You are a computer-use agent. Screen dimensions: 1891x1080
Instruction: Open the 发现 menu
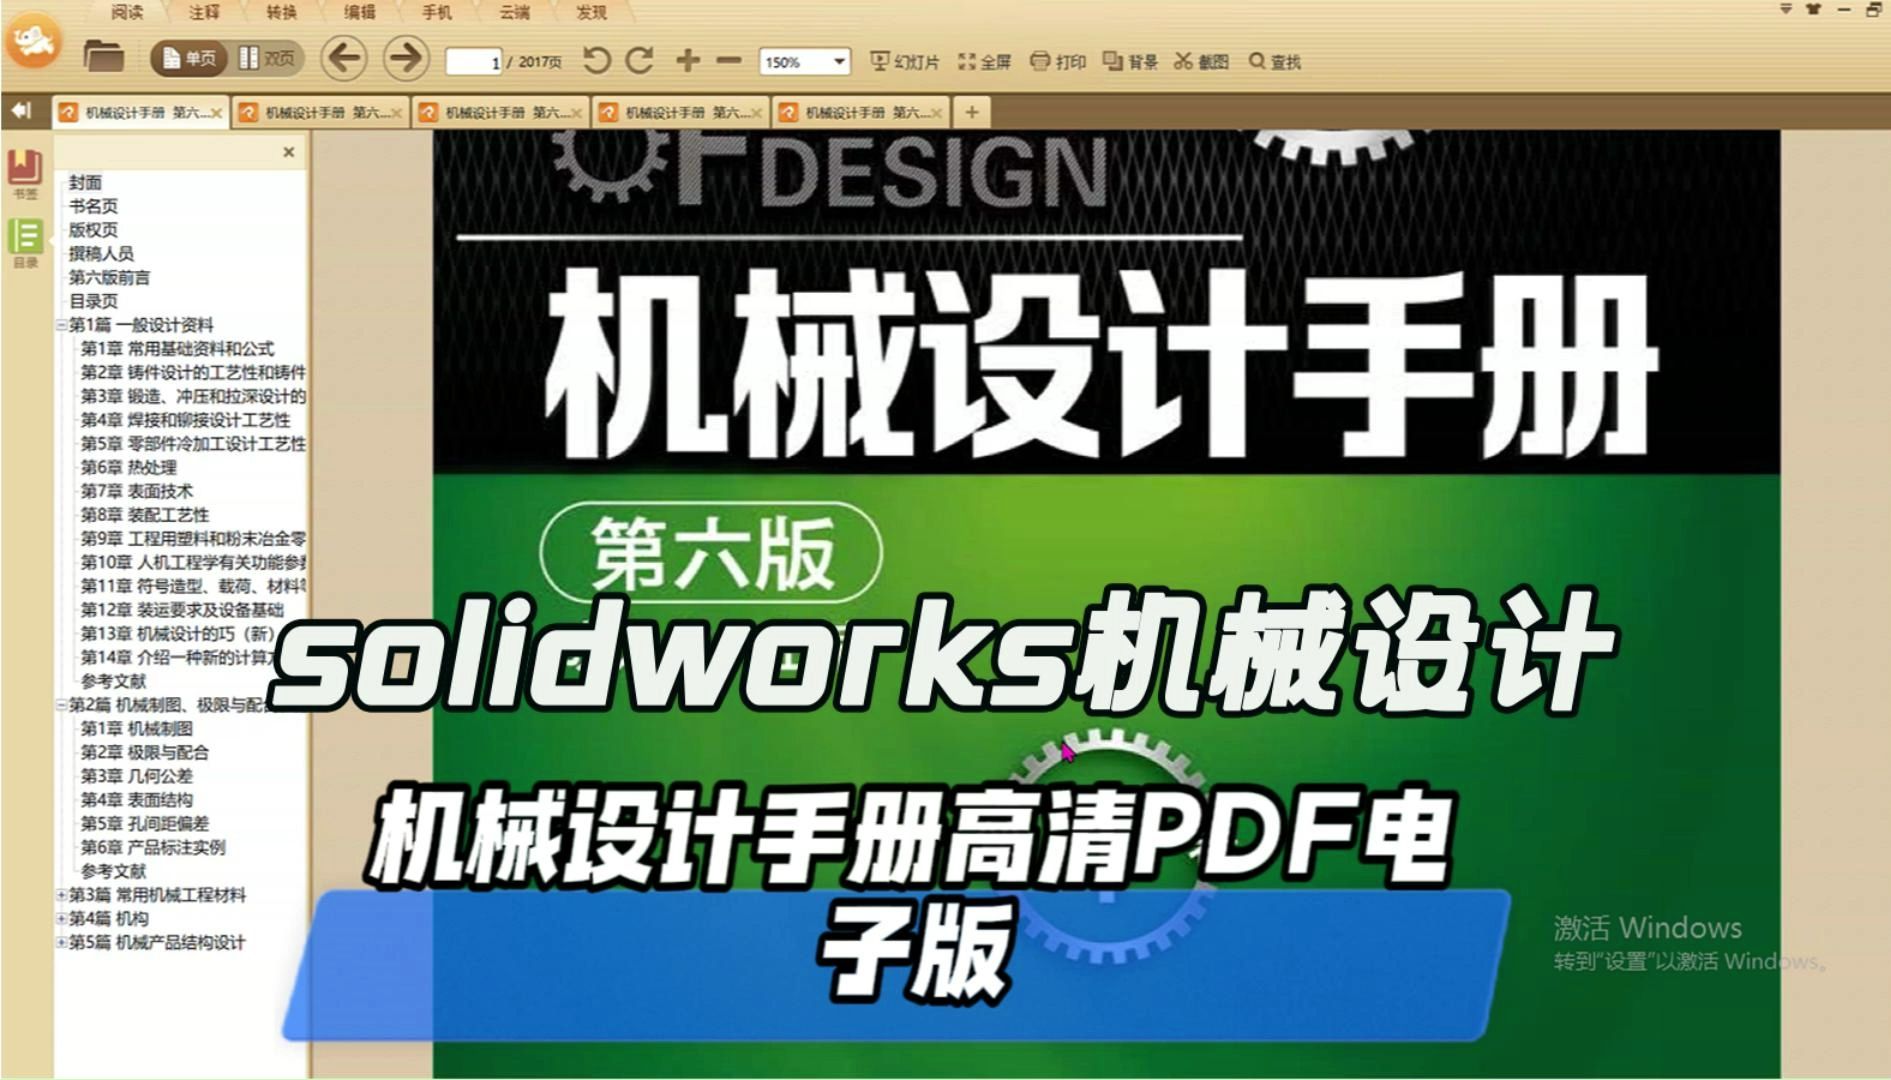[x=592, y=12]
